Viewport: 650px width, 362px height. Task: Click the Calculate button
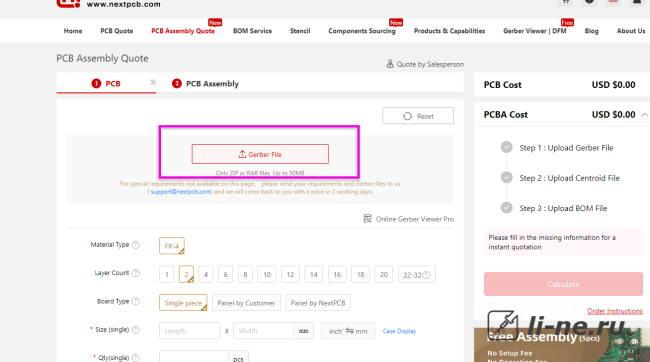[x=563, y=284]
